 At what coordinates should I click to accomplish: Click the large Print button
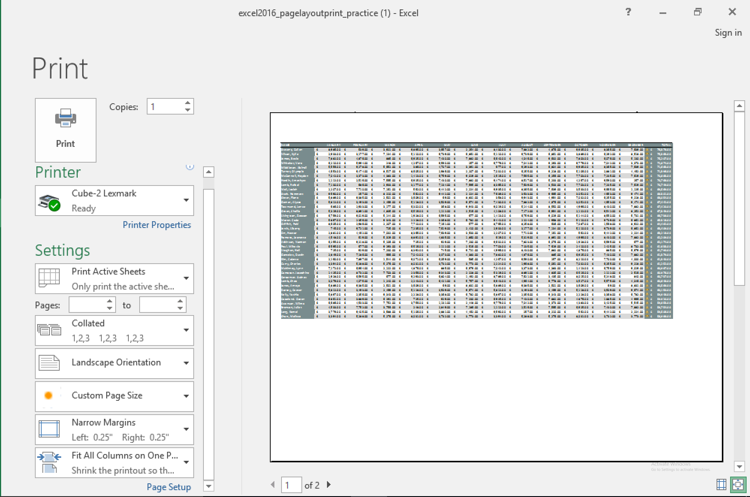tap(66, 129)
